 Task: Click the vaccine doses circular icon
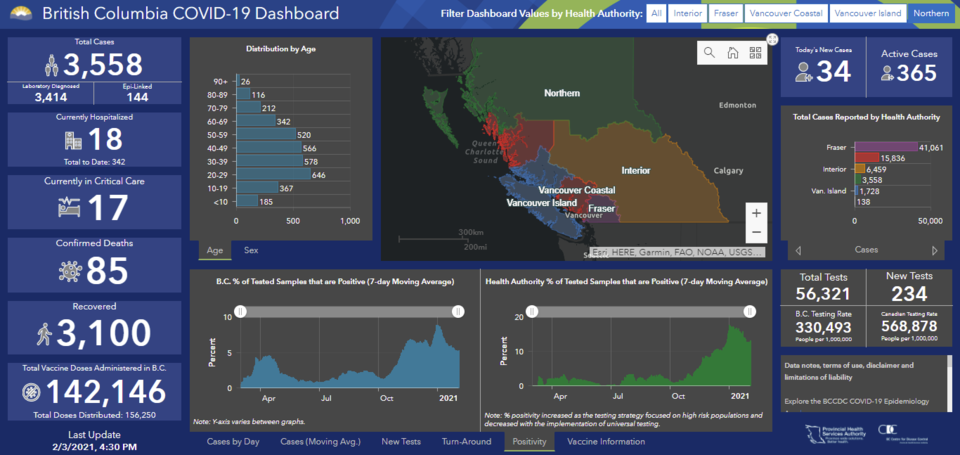click(x=30, y=392)
